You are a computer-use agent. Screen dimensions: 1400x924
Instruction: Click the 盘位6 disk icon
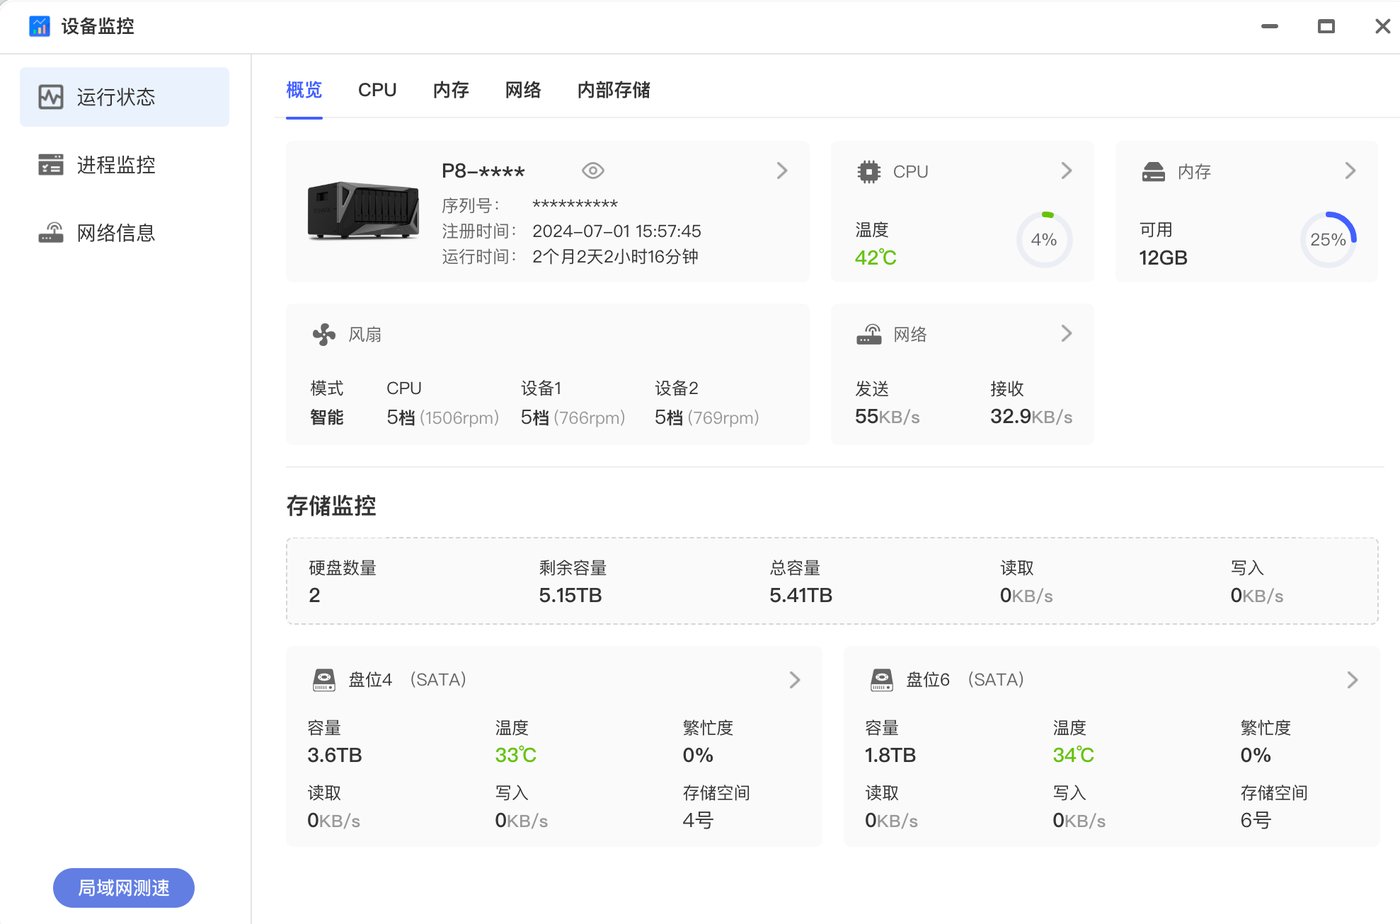pyautogui.click(x=881, y=680)
